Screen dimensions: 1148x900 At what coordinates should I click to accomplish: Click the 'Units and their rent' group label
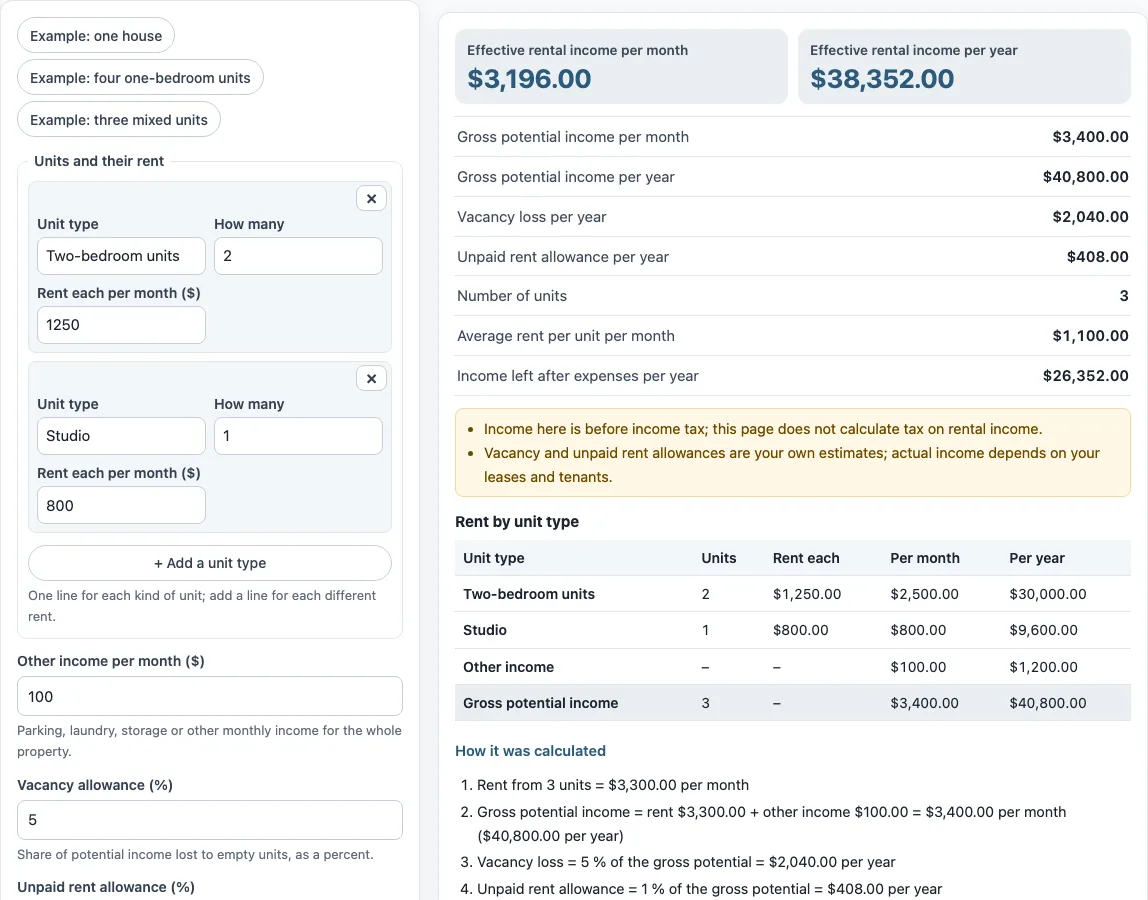pos(99,161)
